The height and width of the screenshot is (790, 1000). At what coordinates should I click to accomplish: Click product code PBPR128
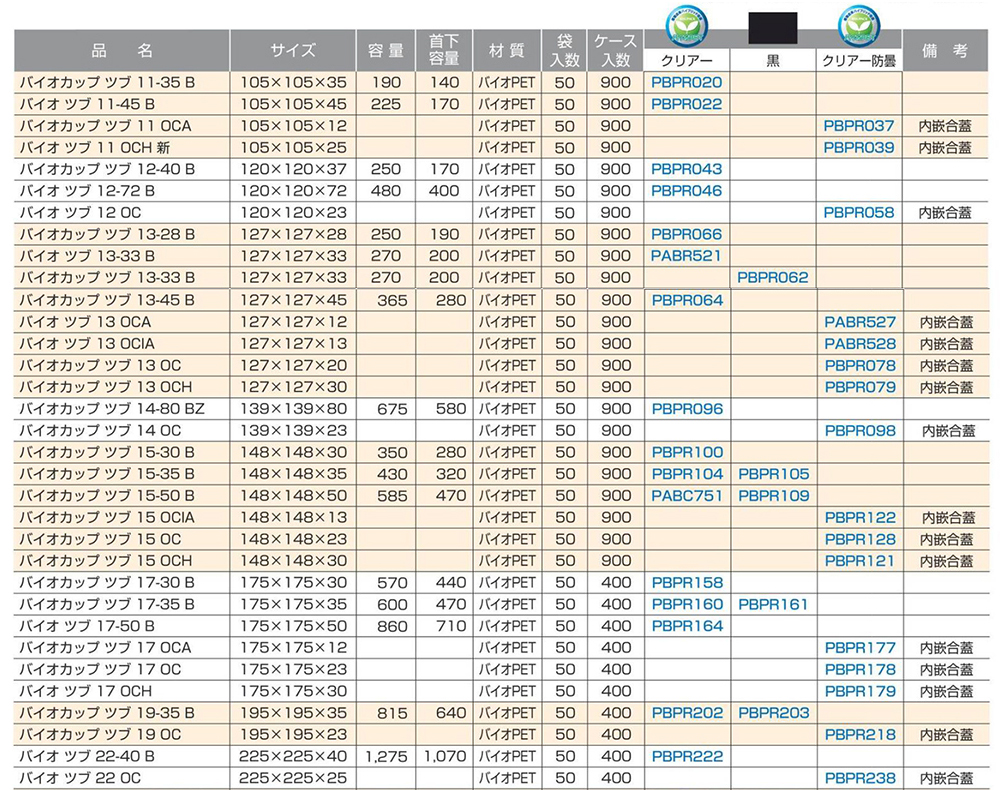coord(860,539)
